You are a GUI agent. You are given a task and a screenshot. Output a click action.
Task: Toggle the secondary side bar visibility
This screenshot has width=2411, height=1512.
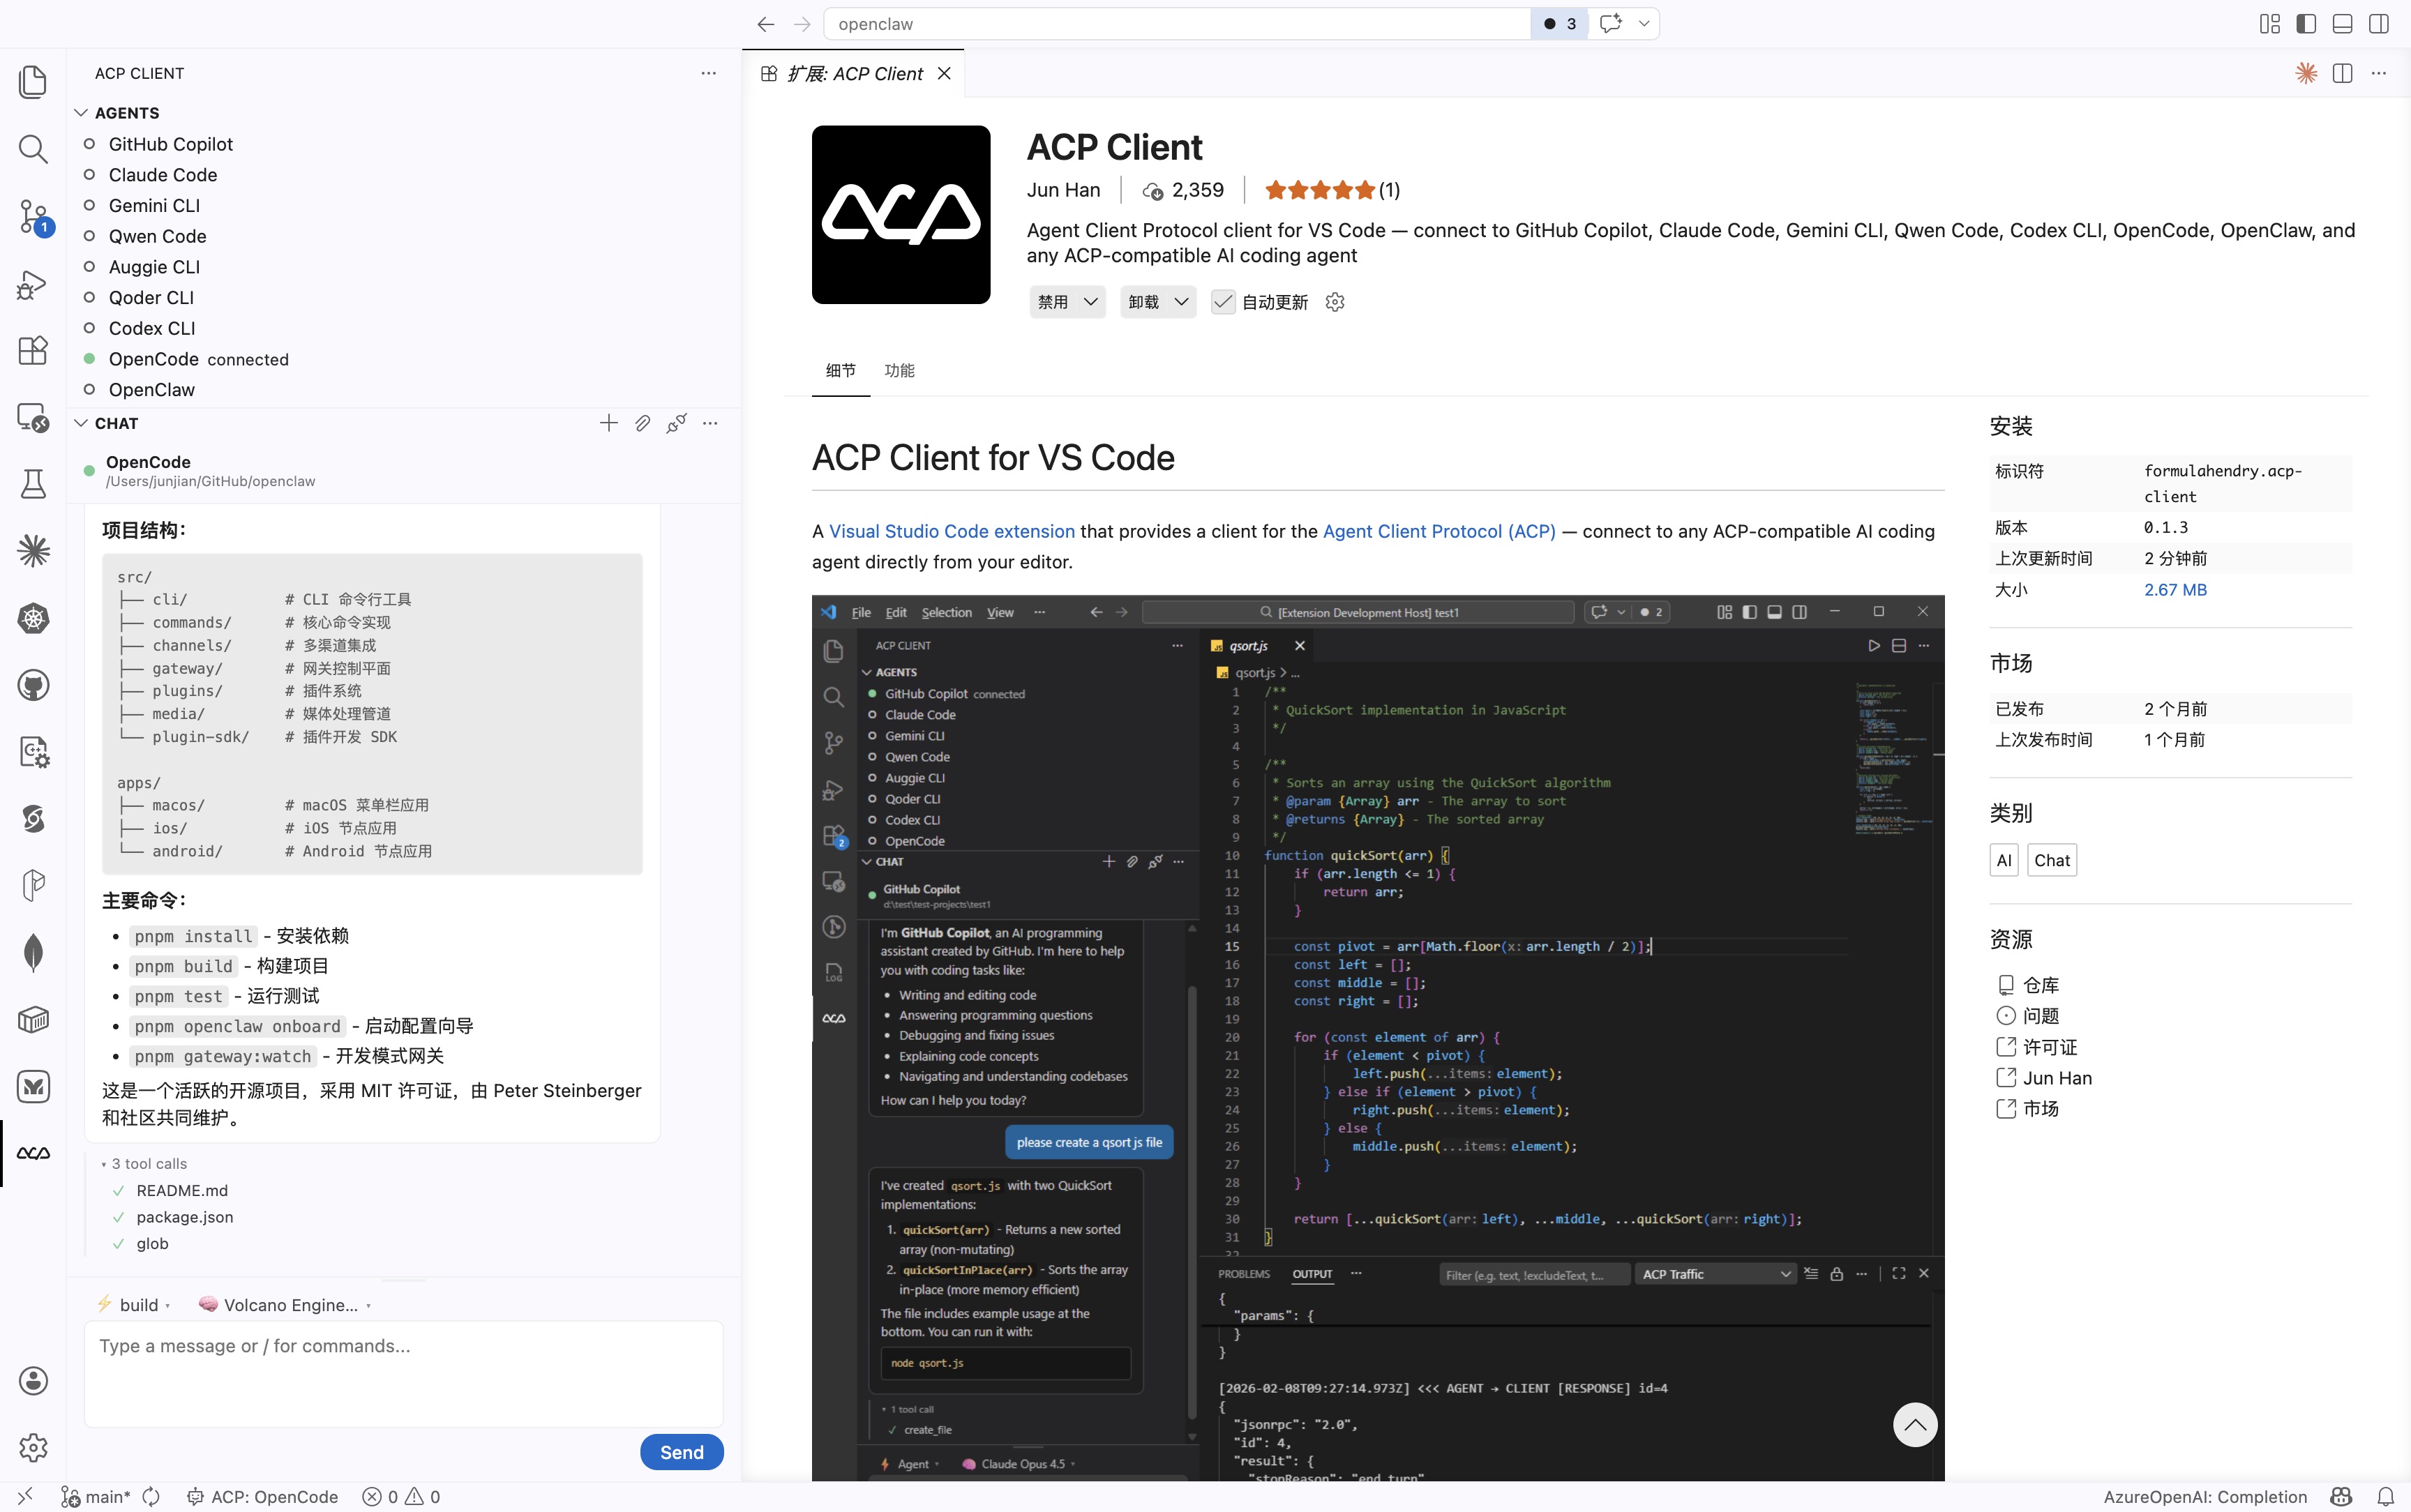click(2379, 24)
